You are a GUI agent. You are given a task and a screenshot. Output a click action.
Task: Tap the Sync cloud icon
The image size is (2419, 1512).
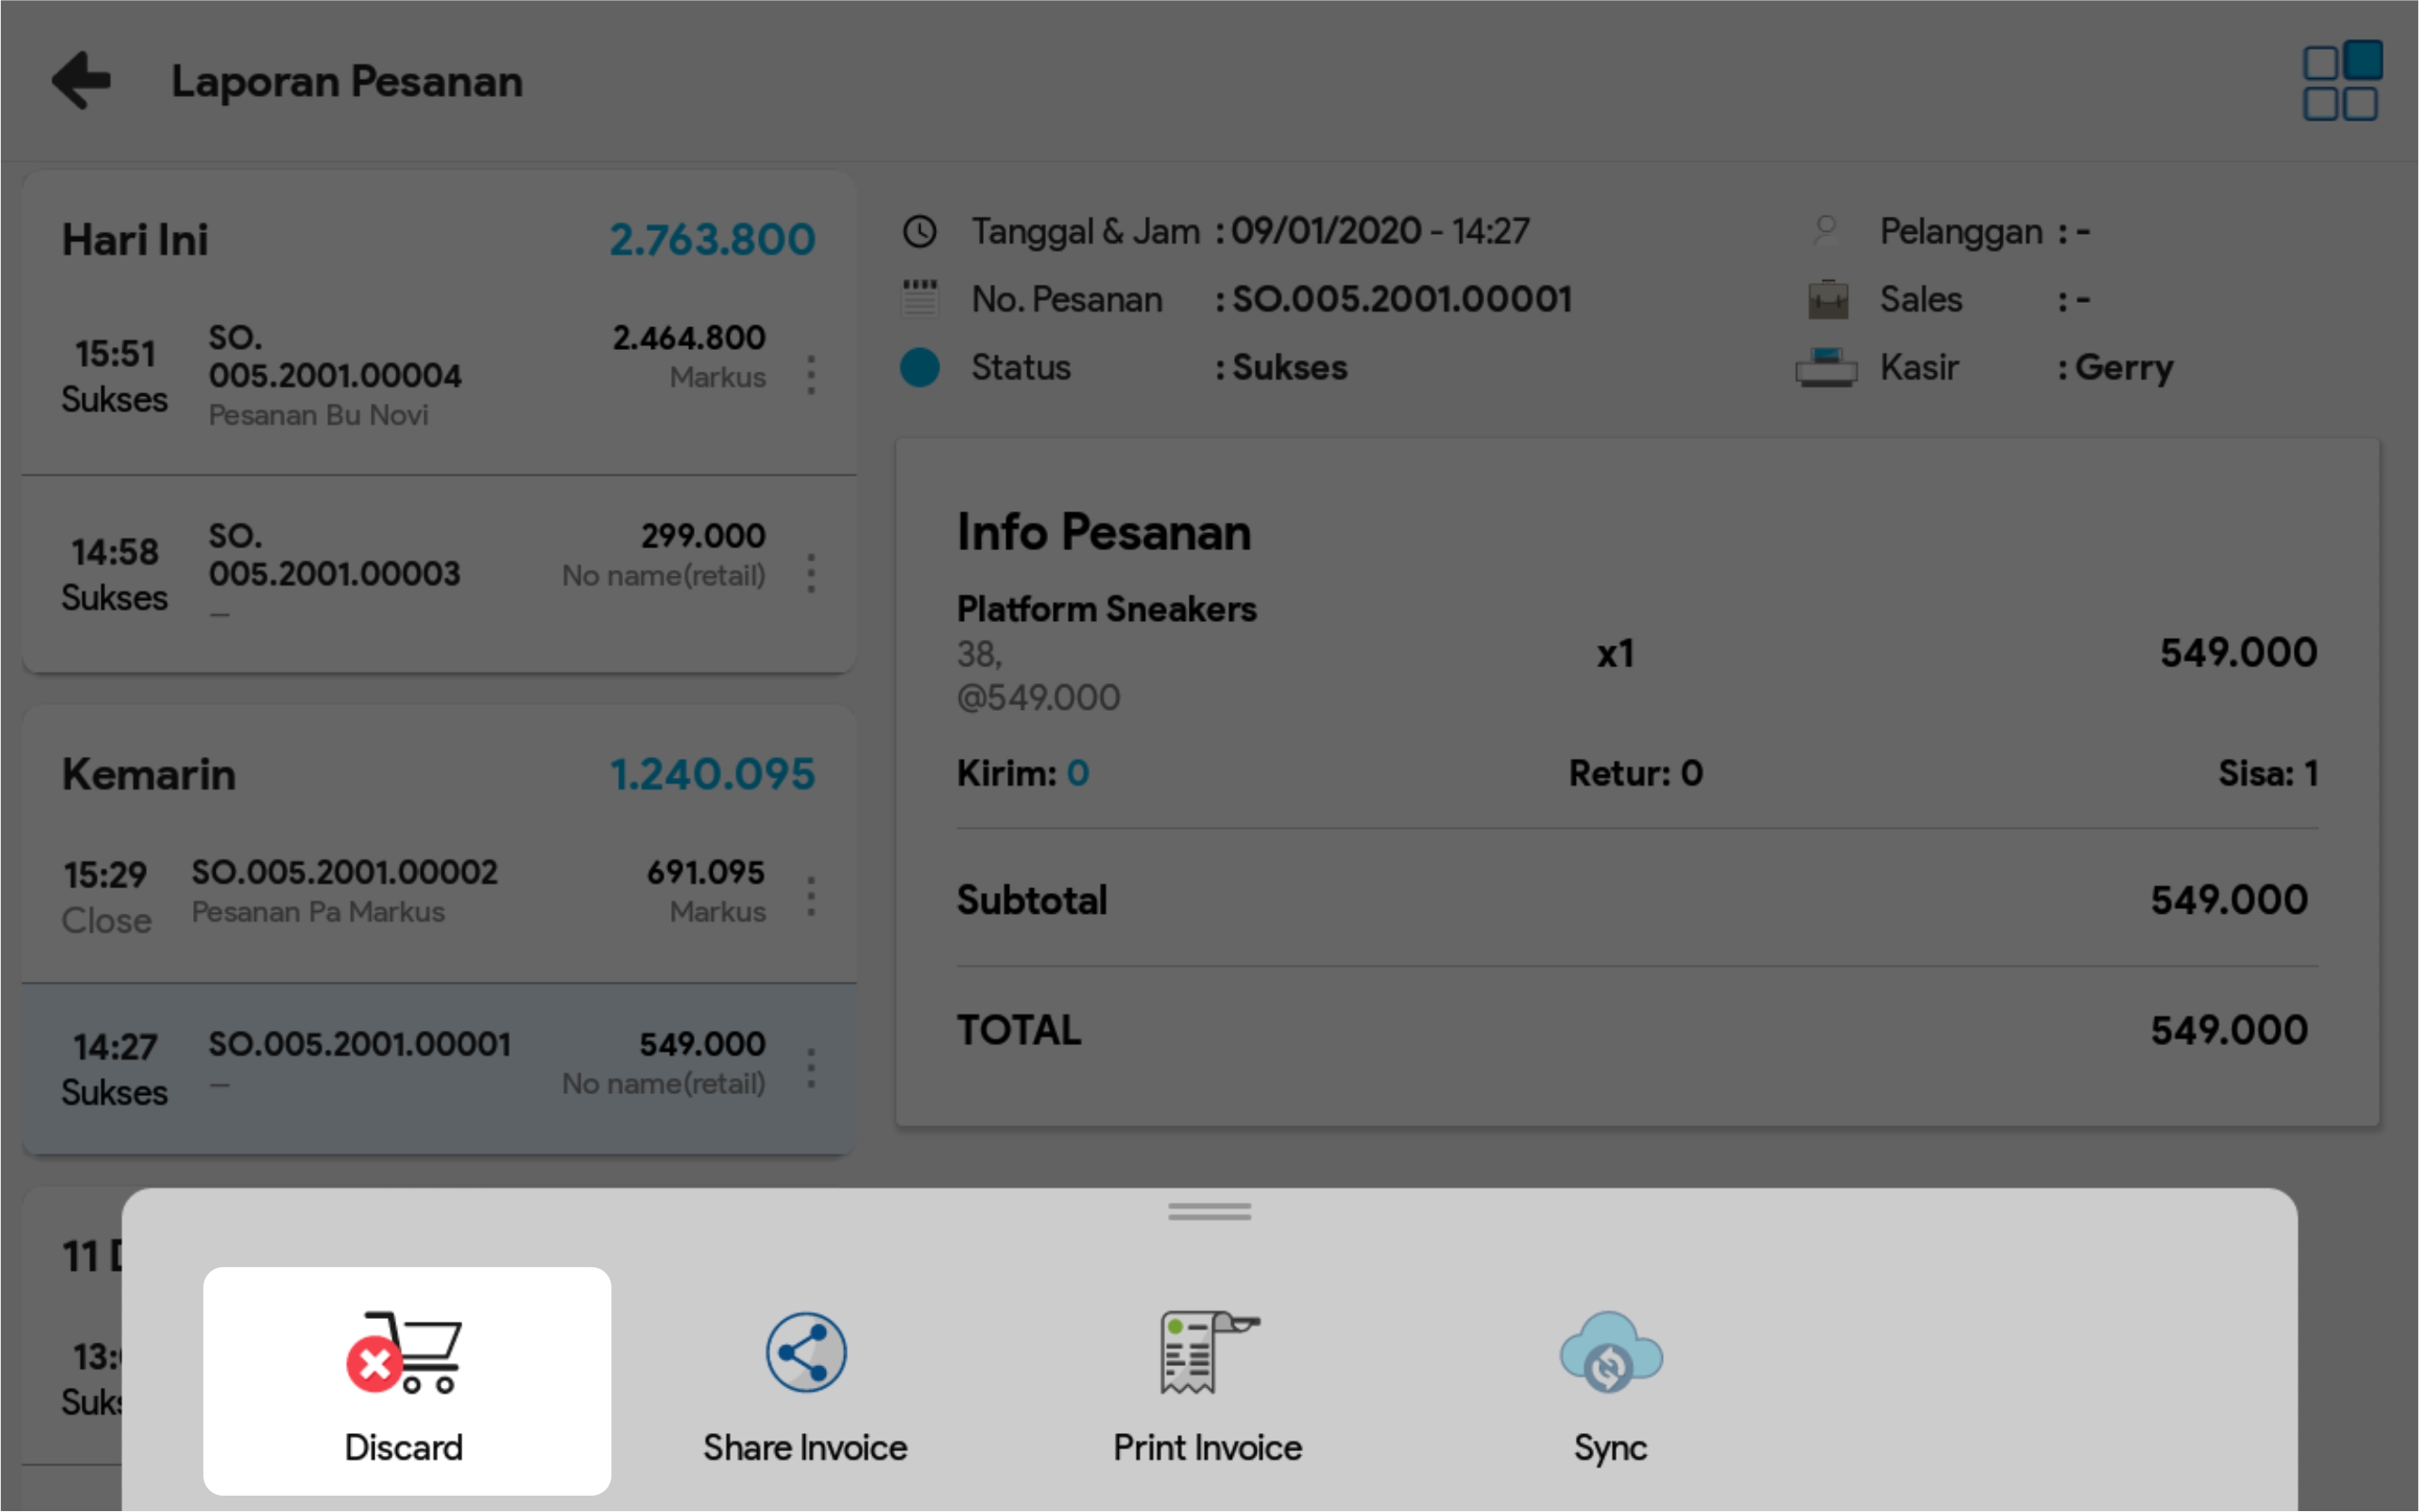point(1610,1353)
